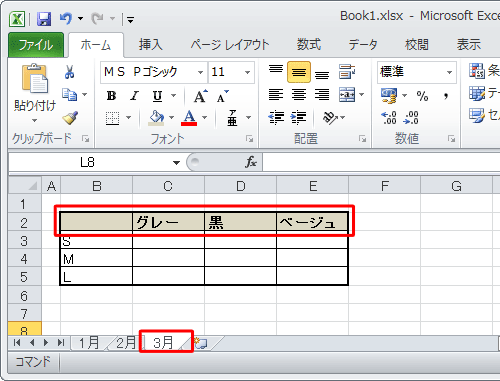The image size is (500, 381).
Task: Switch to the 挿入 ribbon tab
Action: tap(151, 45)
